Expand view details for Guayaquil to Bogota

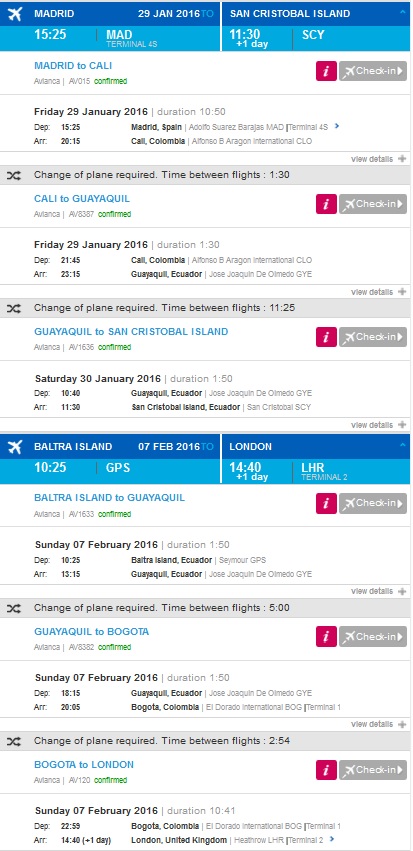[x=378, y=725]
